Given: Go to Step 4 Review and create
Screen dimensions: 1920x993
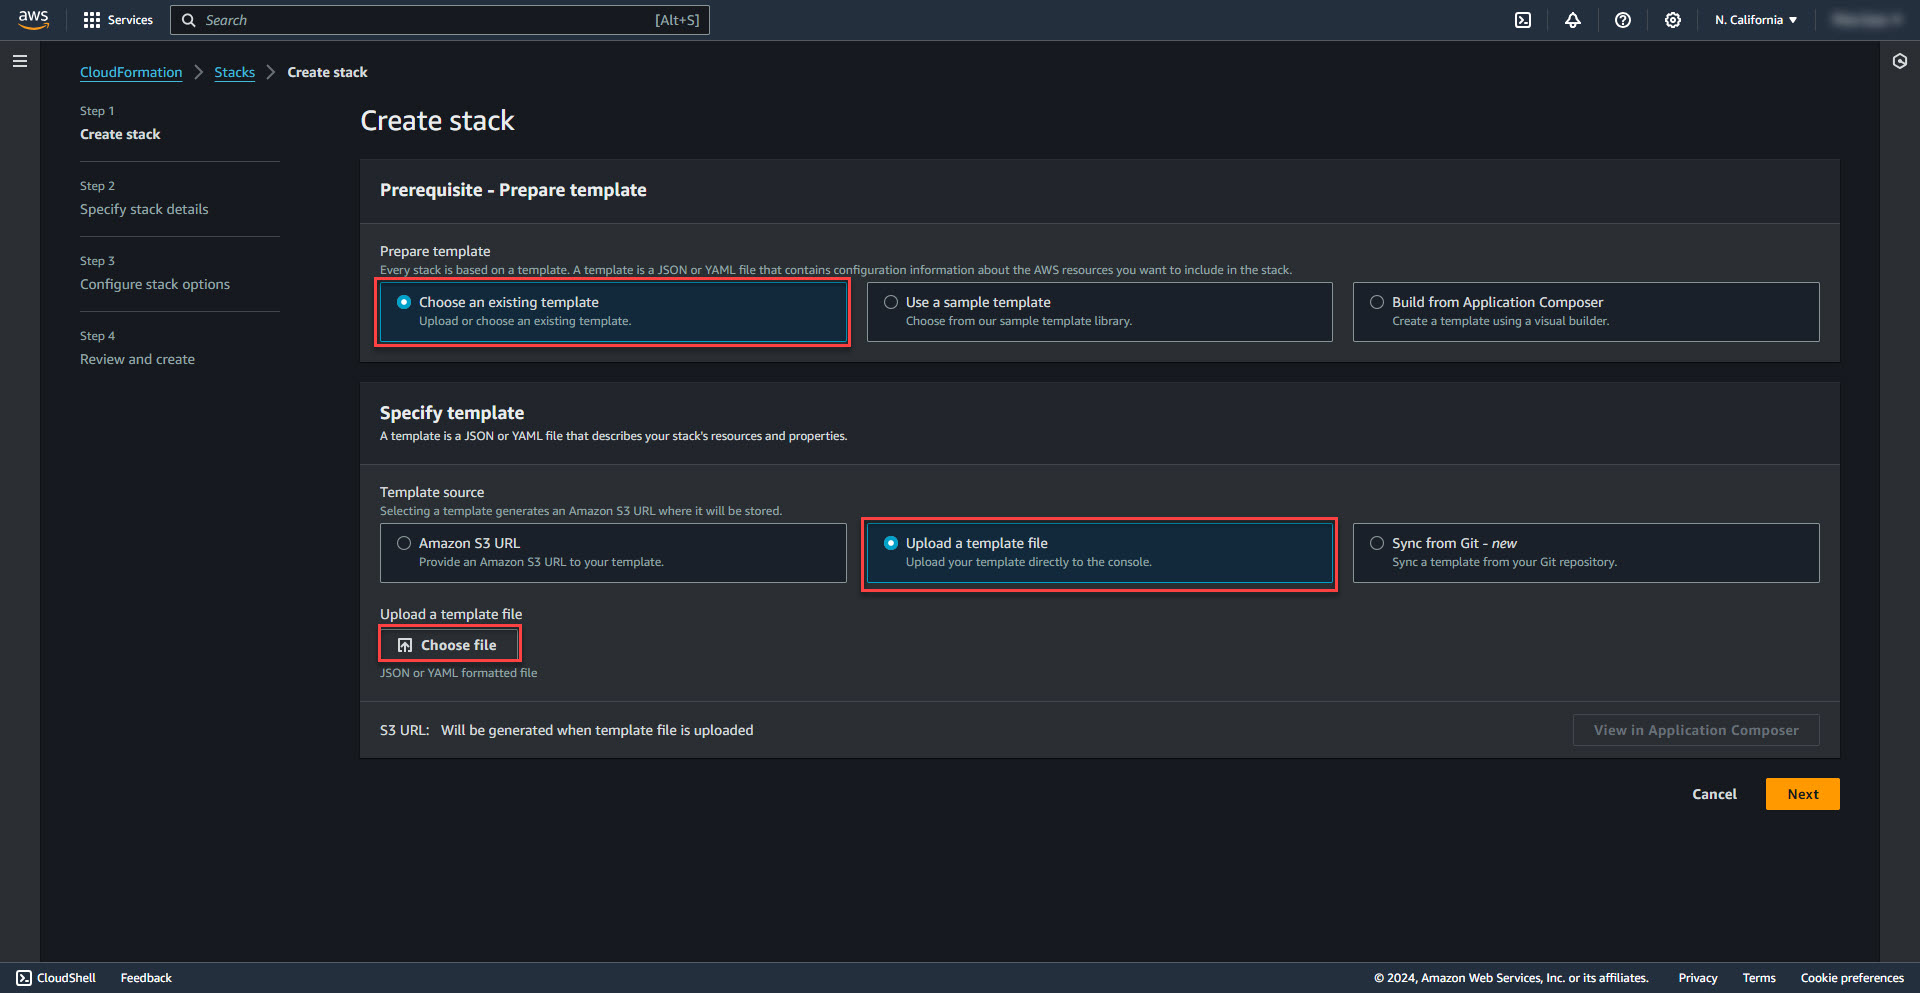Looking at the screenshot, I should point(137,359).
